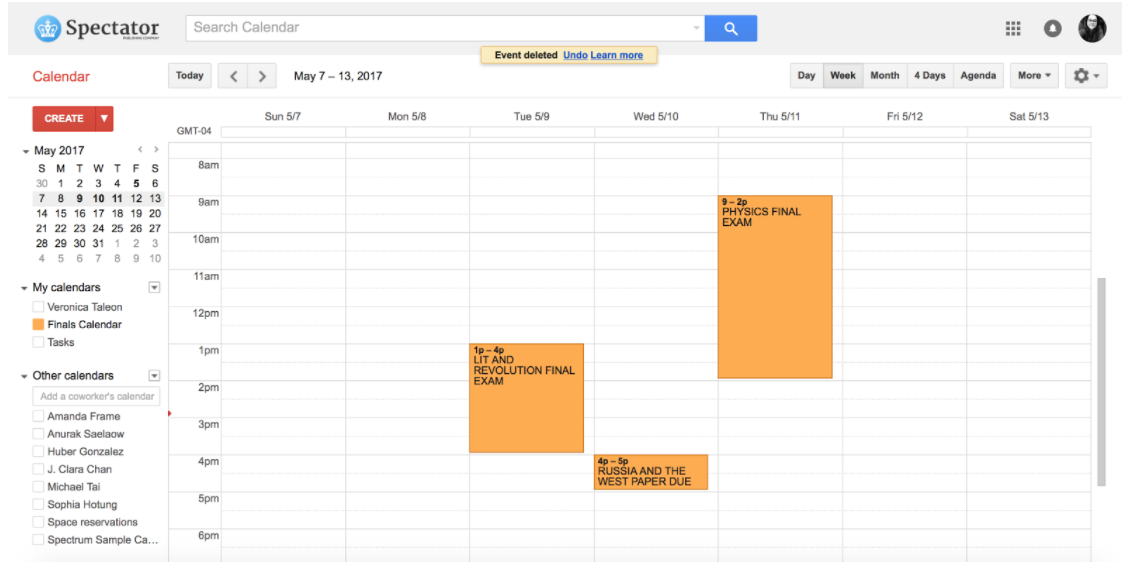Go to next week with right arrow

click(262, 76)
